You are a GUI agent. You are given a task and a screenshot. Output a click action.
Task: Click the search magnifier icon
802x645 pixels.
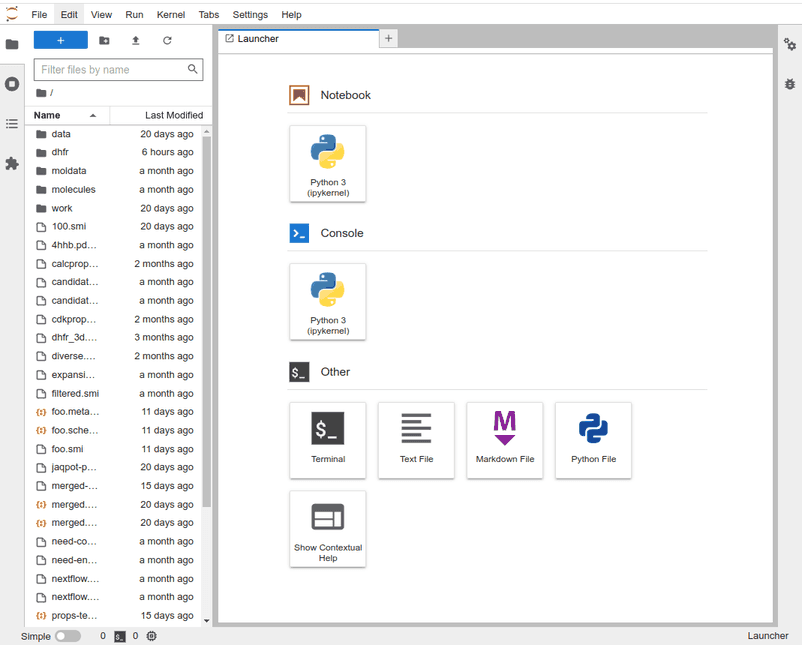pyautogui.click(x=192, y=69)
